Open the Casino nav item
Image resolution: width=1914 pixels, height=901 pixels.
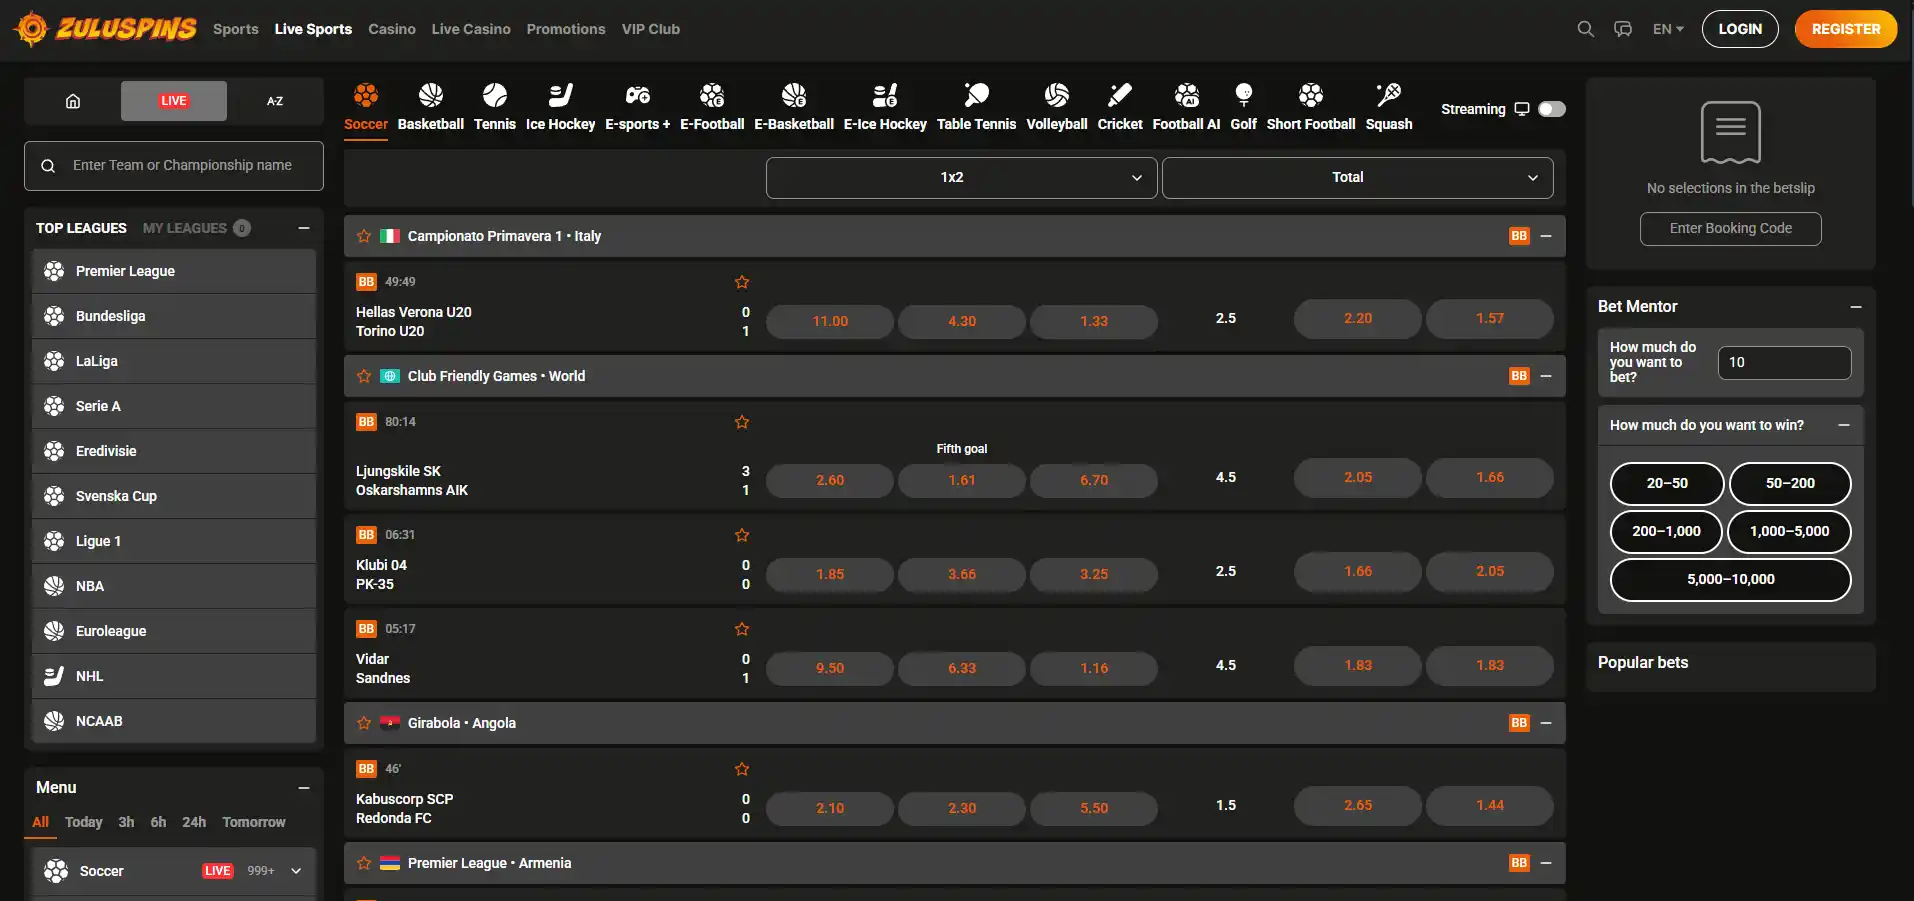392,29
